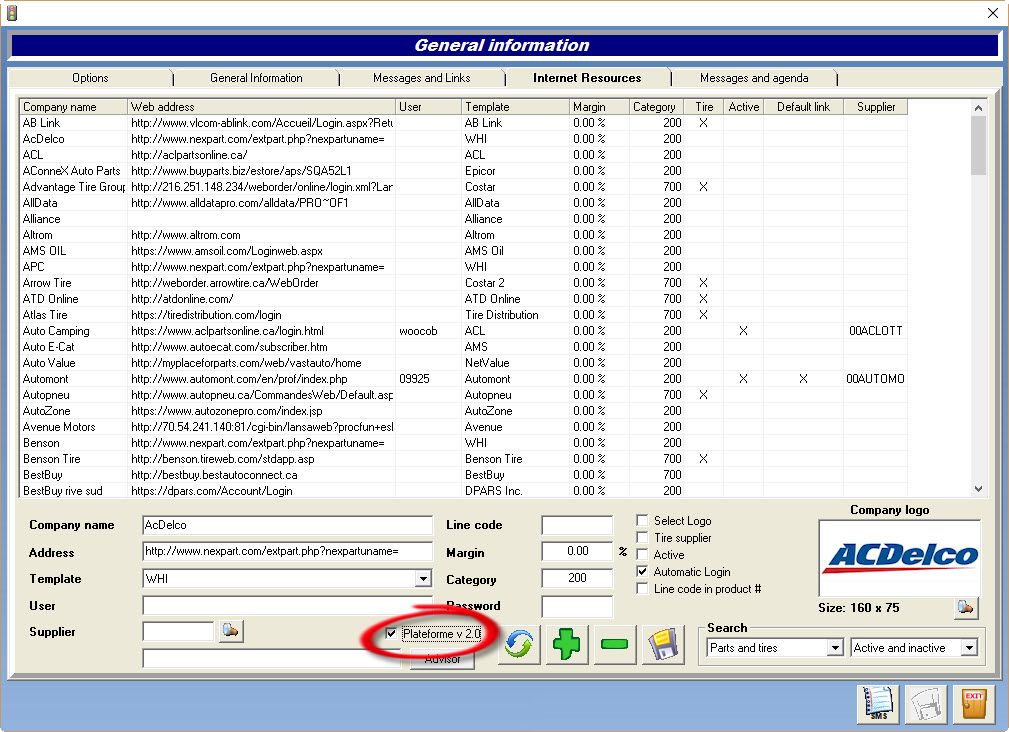Close the General information window

click(993, 13)
